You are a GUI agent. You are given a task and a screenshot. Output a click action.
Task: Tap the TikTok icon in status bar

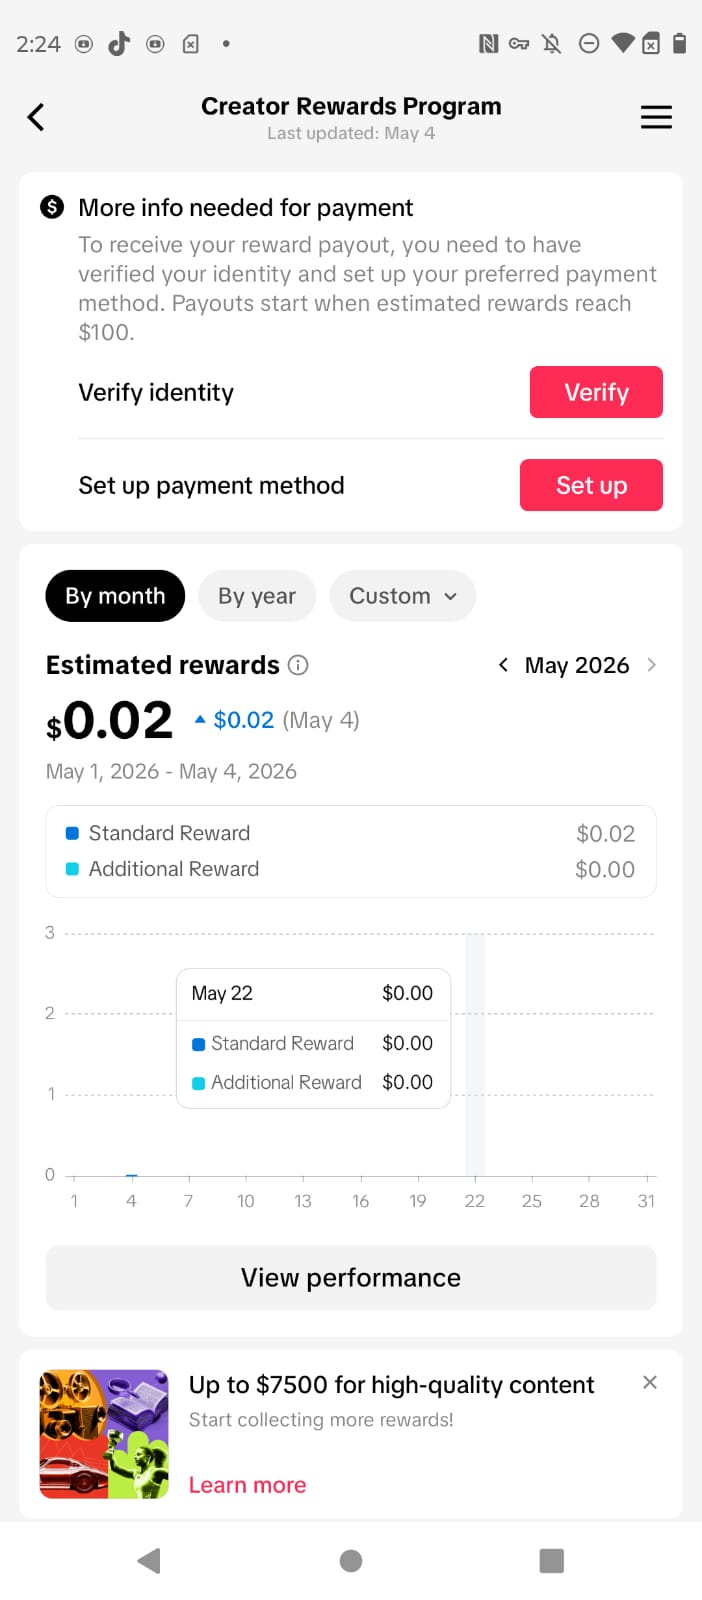point(119,43)
